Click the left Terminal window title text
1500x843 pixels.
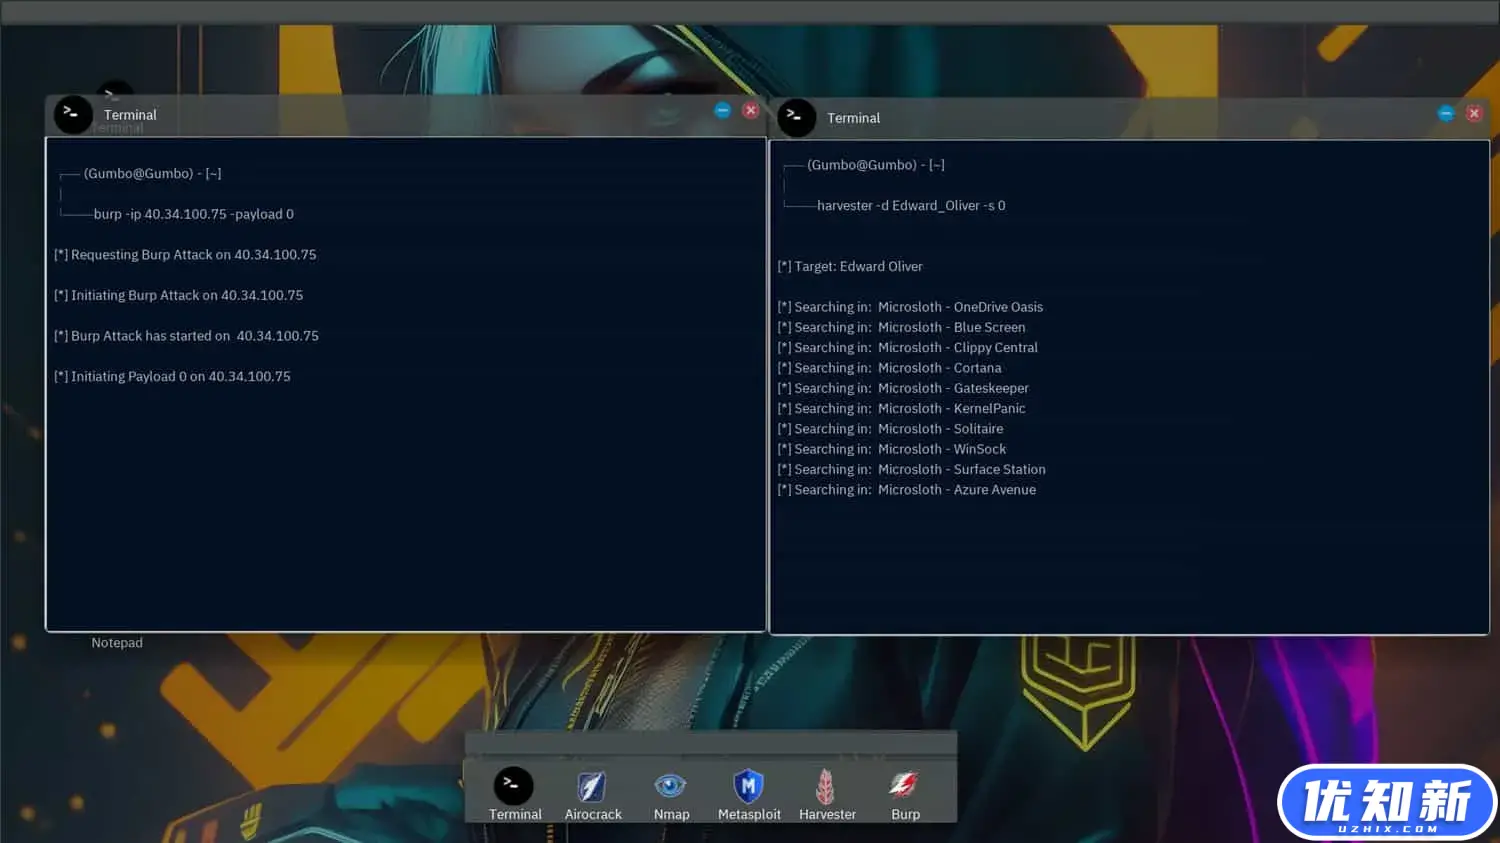[x=130, y=115]
